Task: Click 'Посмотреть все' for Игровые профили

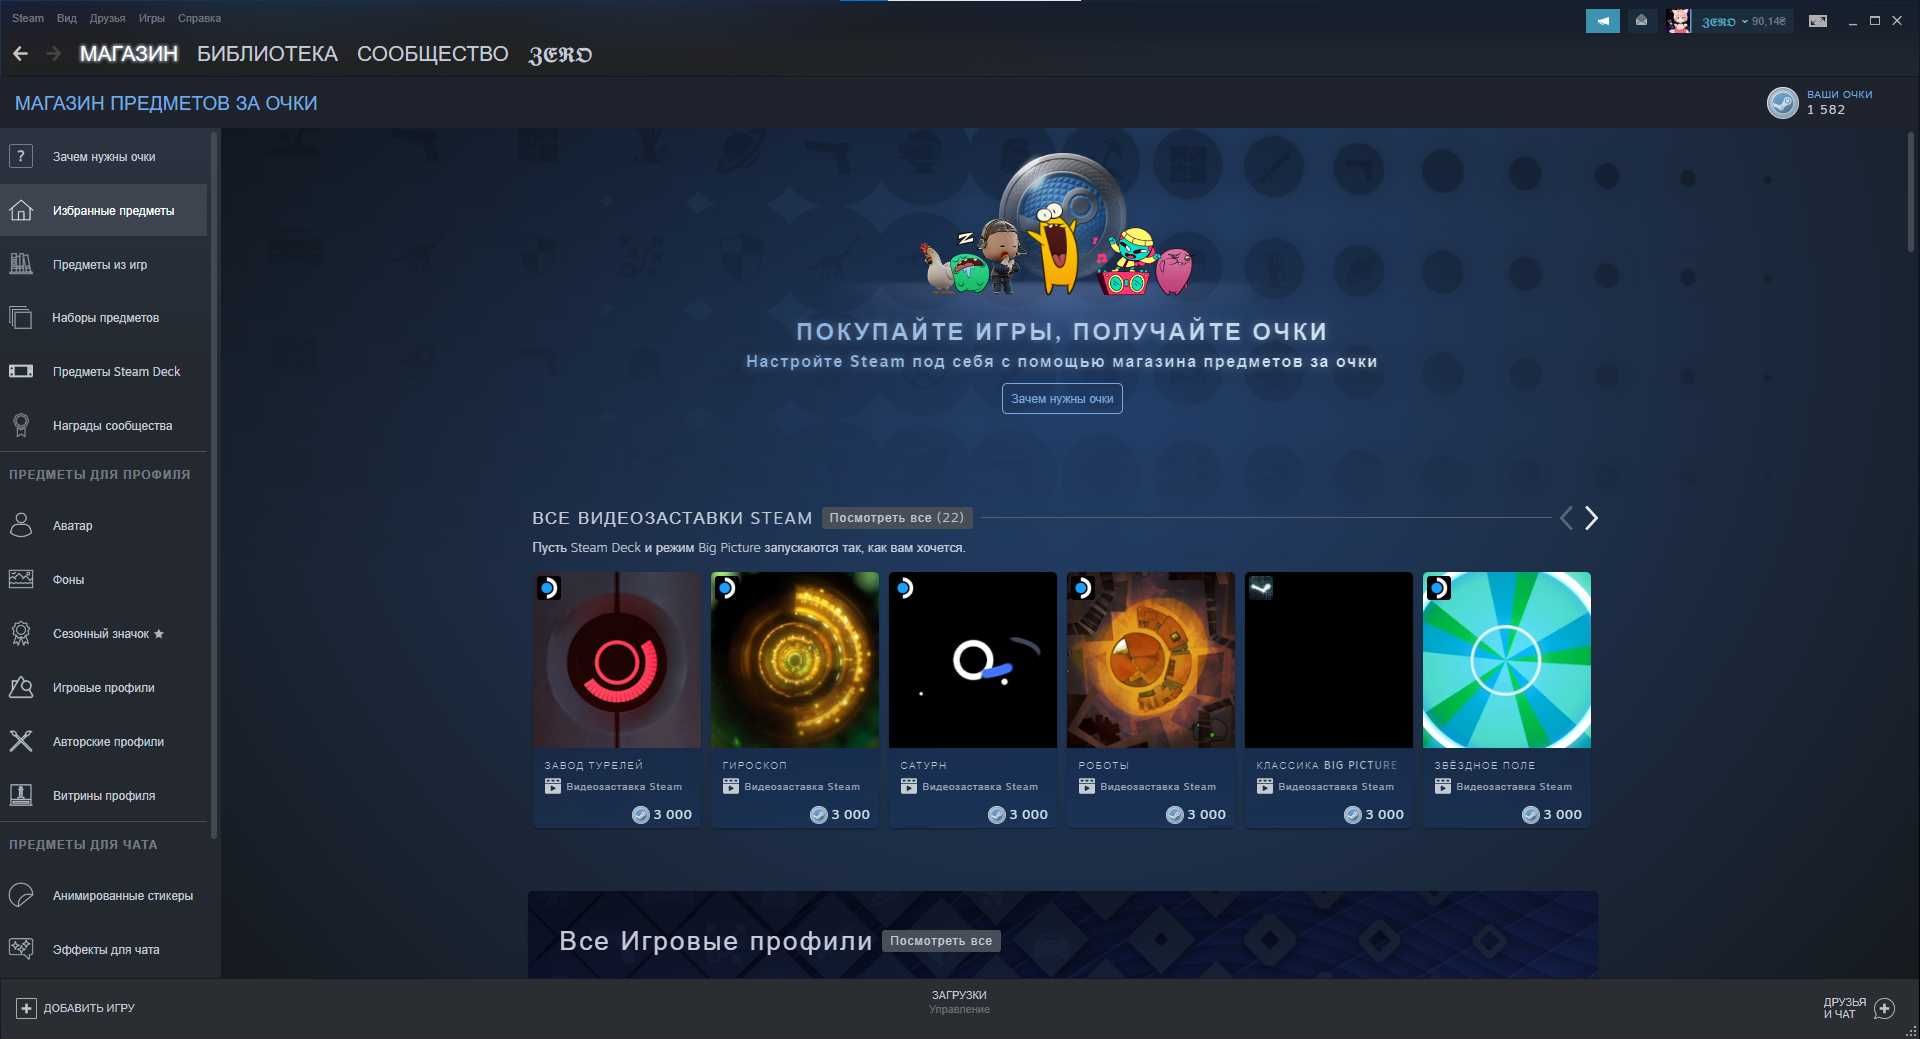Action: pyautogui.click(x=941, y=941)
